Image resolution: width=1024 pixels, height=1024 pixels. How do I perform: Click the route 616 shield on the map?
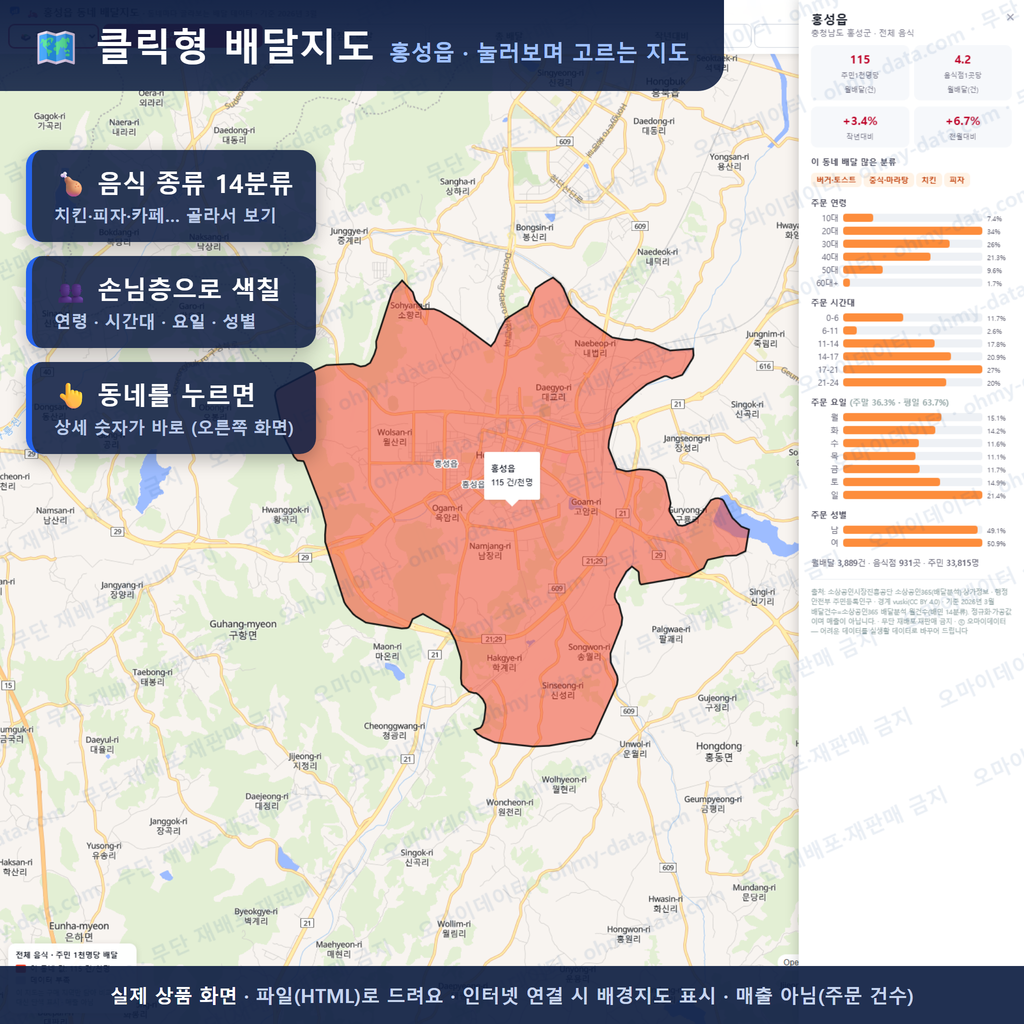point(765,366)
